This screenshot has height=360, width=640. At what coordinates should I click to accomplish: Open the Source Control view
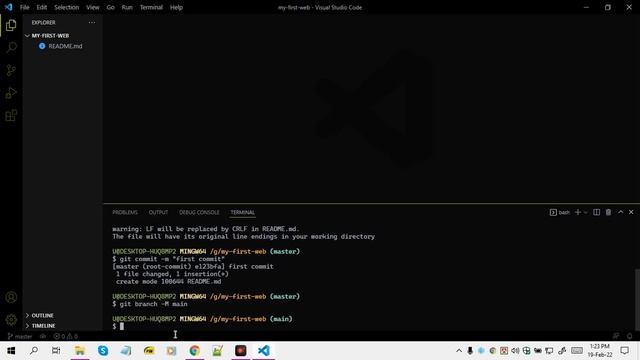pyautogui.click(x=11, y=70)
